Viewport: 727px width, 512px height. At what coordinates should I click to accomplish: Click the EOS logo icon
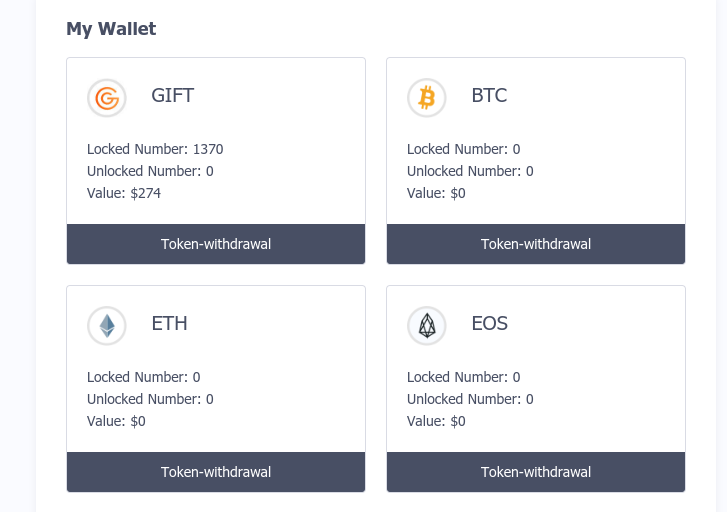426,326
